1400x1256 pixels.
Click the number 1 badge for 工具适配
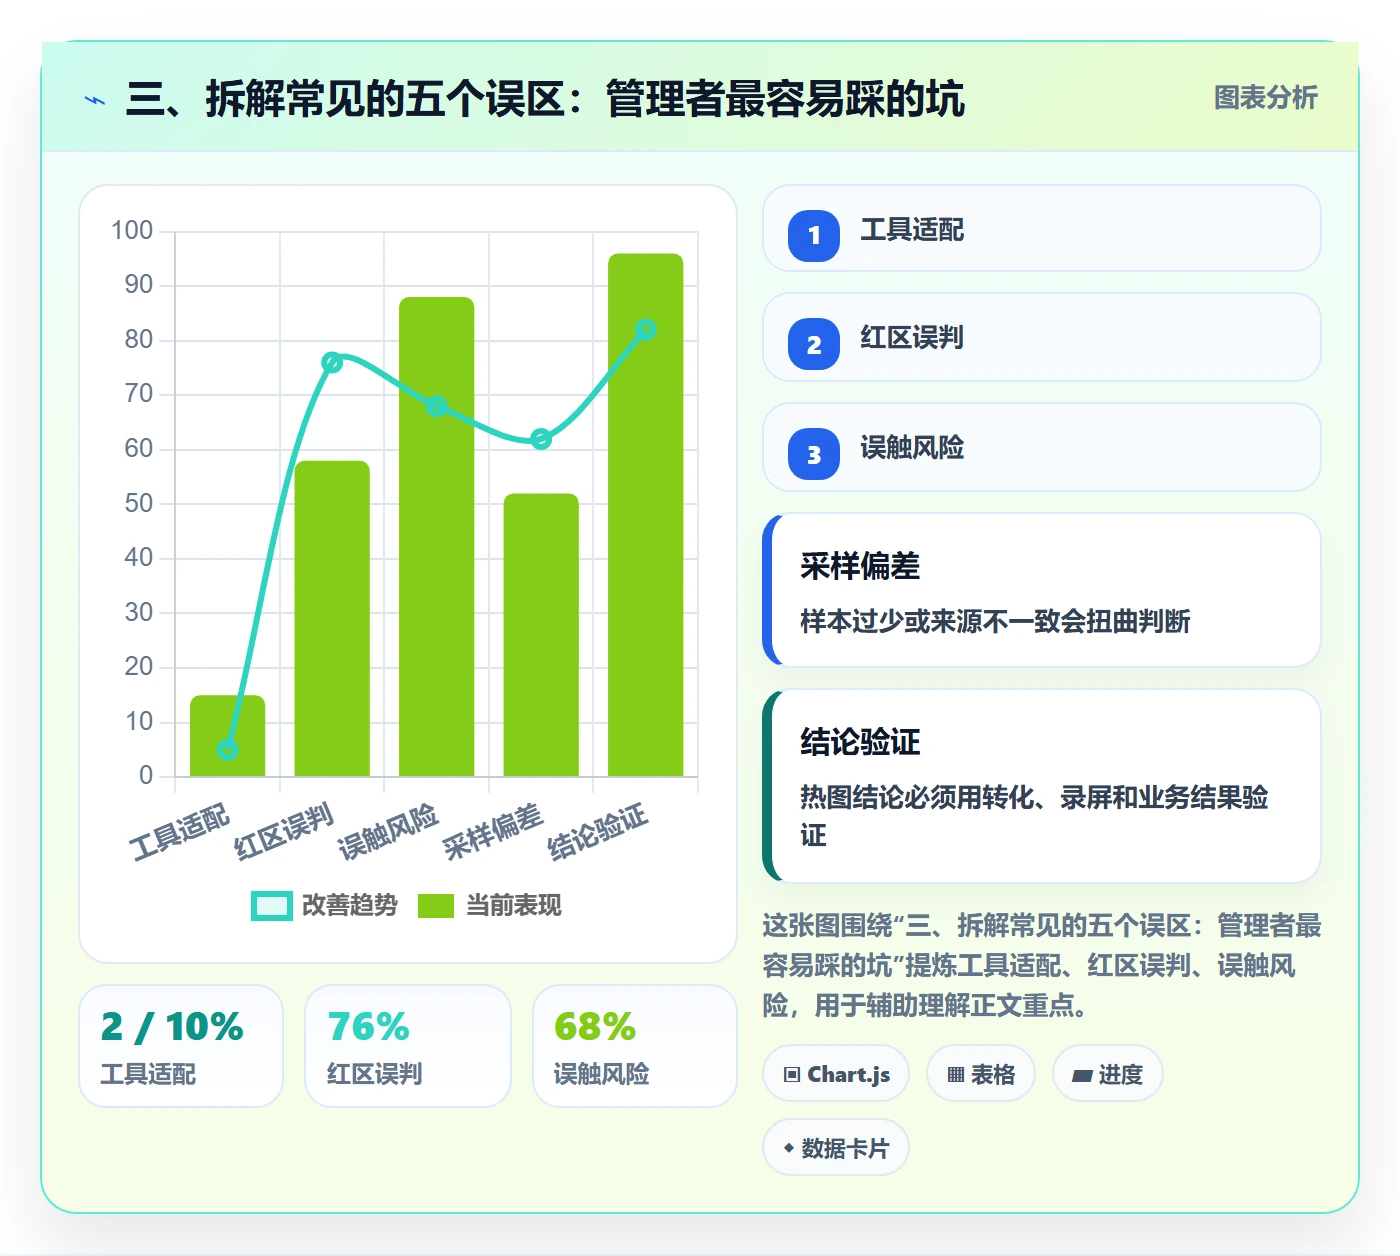(x=814, y=236)
